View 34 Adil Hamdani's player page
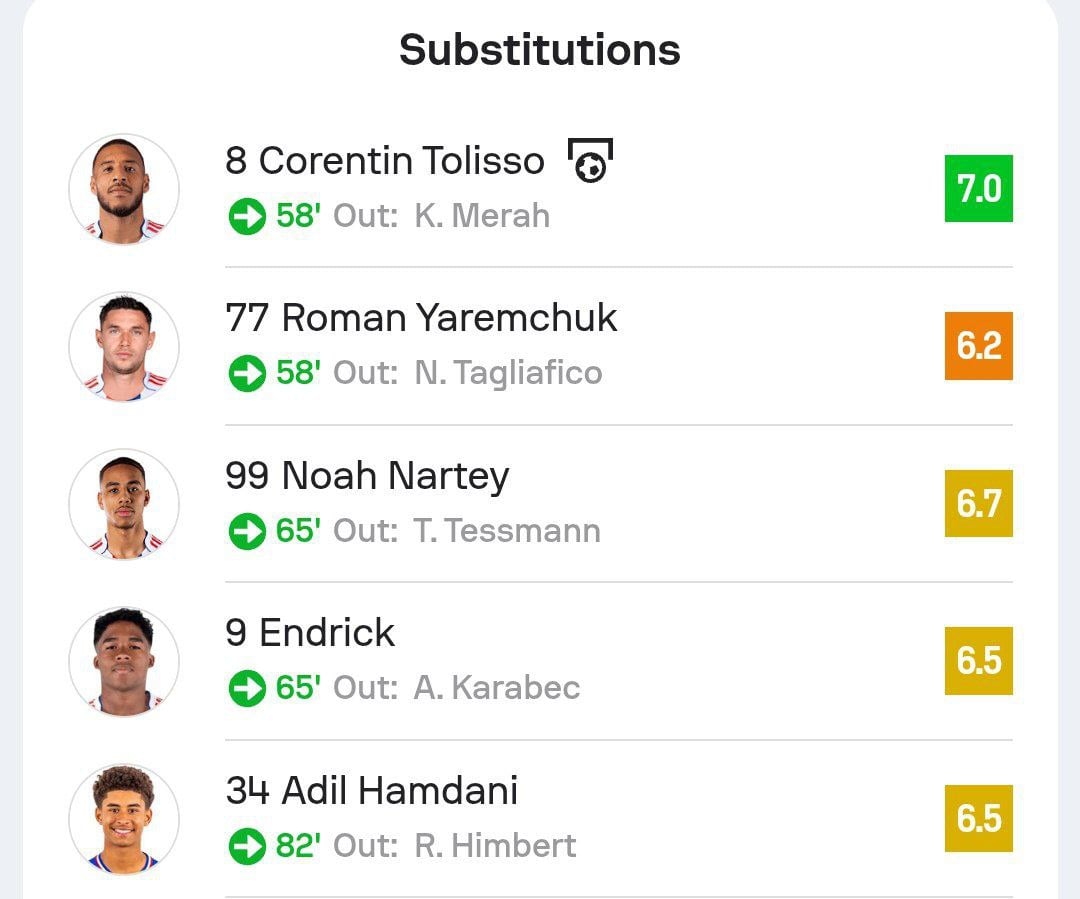Image resolution: width=1080 pixels, height=899 pixels. point(371,791)
